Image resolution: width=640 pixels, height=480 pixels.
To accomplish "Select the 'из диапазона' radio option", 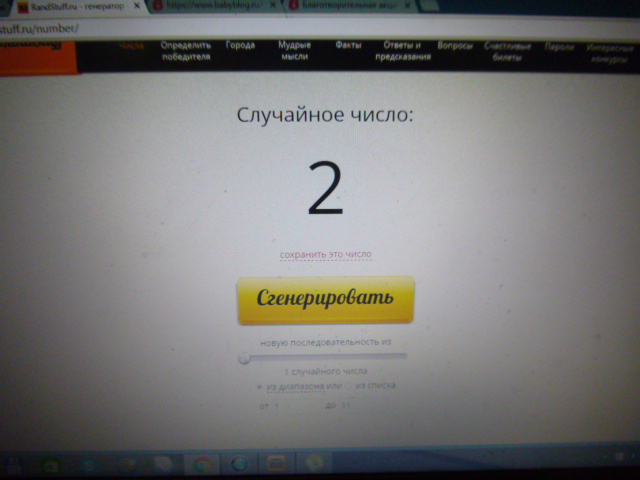I will click(259, 386).
